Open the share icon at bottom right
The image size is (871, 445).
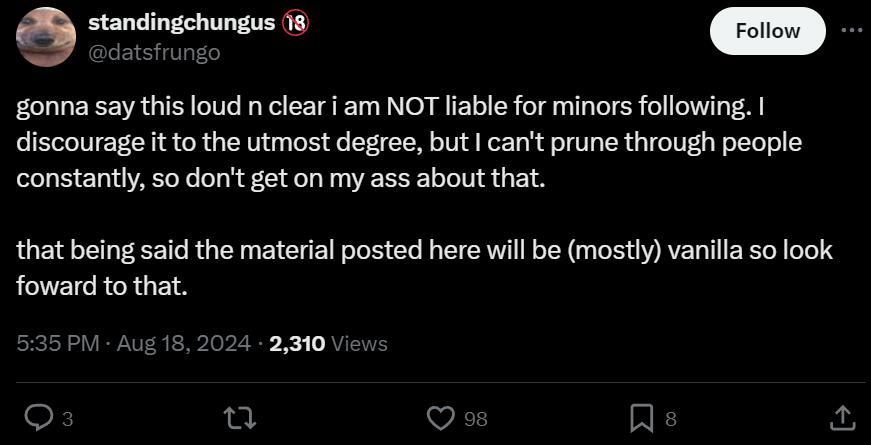click(841, 417)
